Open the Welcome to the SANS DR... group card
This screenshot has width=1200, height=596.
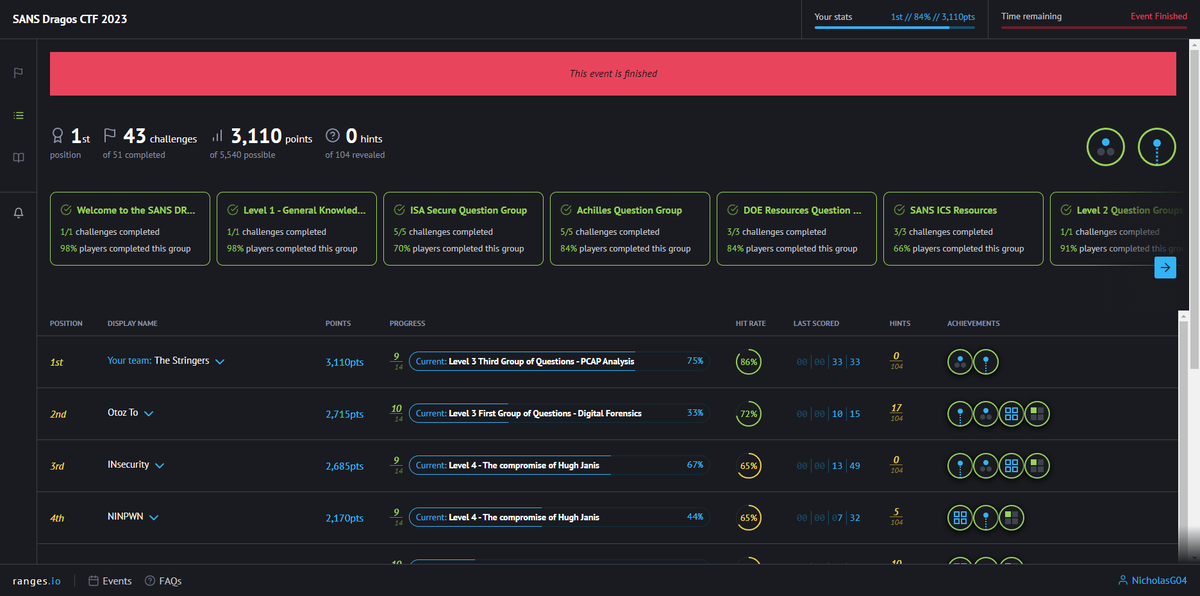pyautogui.click(x=130, y=229)
